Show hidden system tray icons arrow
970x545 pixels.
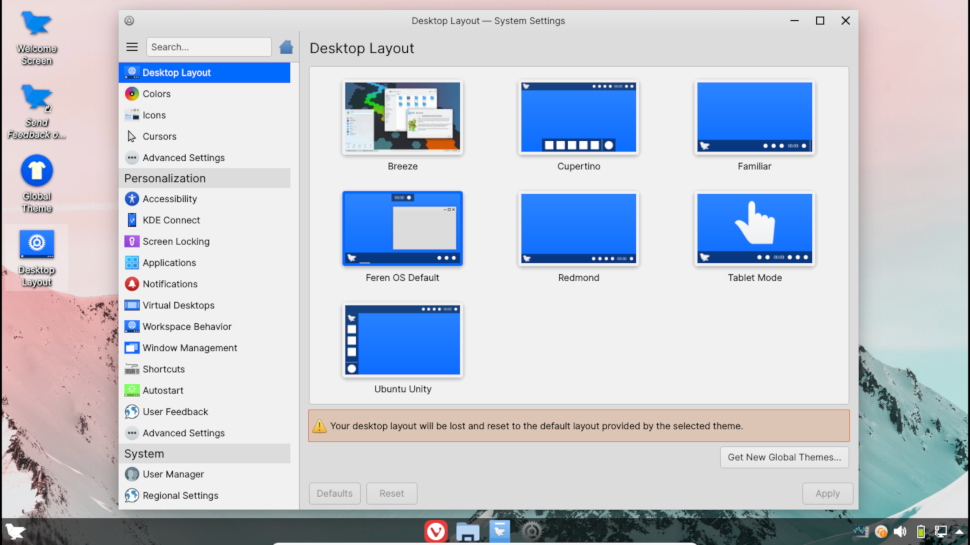pyautogui.click(x=959, y=531)
